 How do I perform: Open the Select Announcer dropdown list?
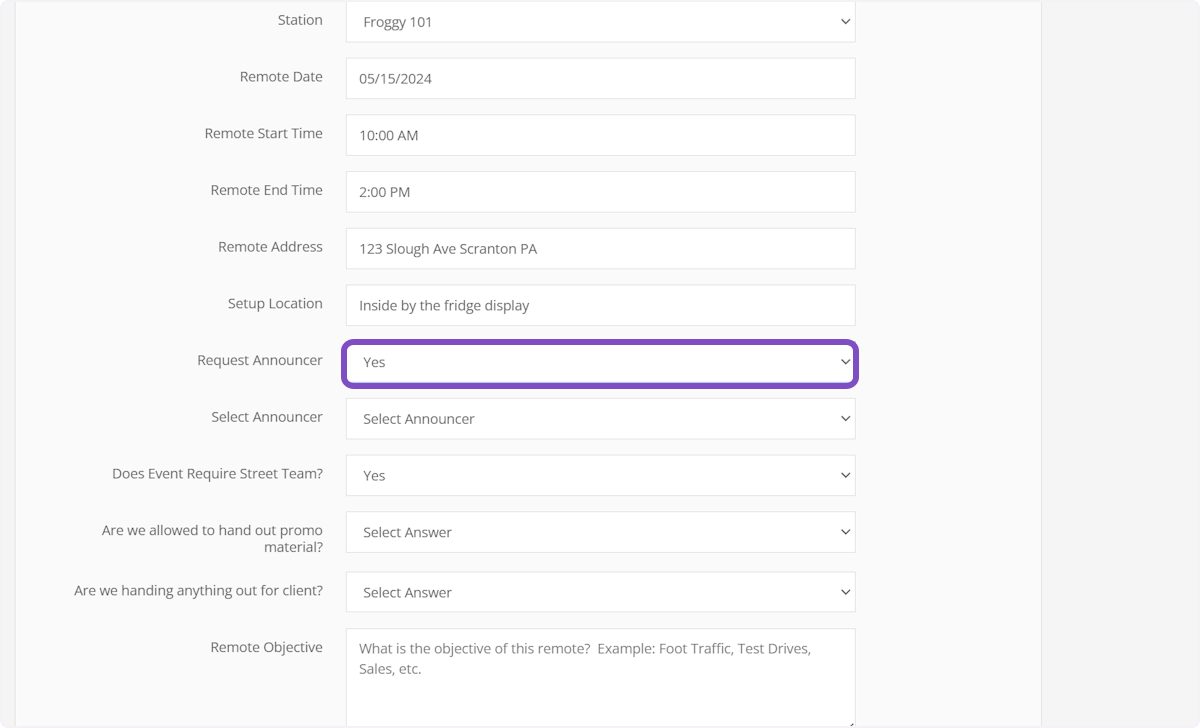pyautogui.click(x=600, y=419)
